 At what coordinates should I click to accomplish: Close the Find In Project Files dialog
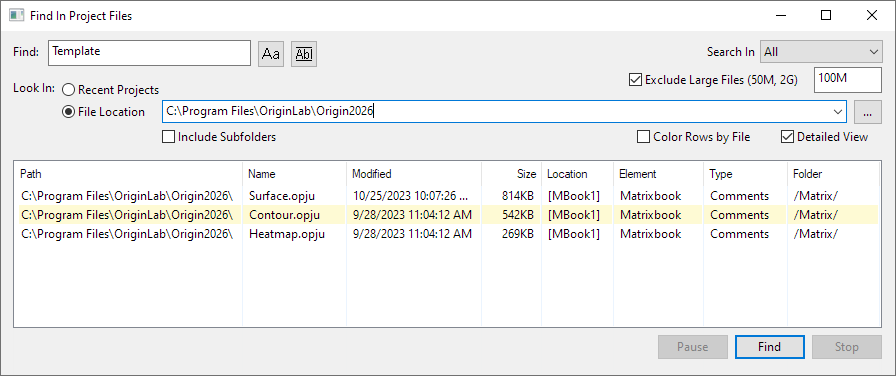pos(871,15)
